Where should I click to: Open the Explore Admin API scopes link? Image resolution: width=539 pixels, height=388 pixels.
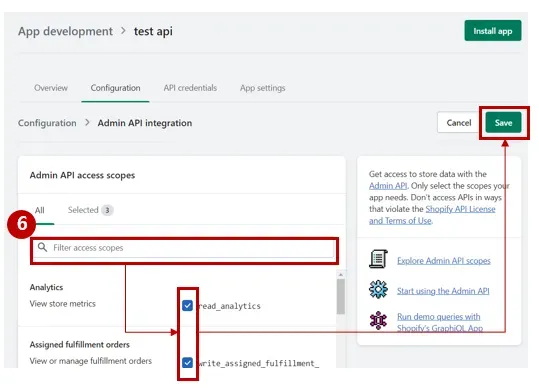pyautogui.click(x=443, y=261)
